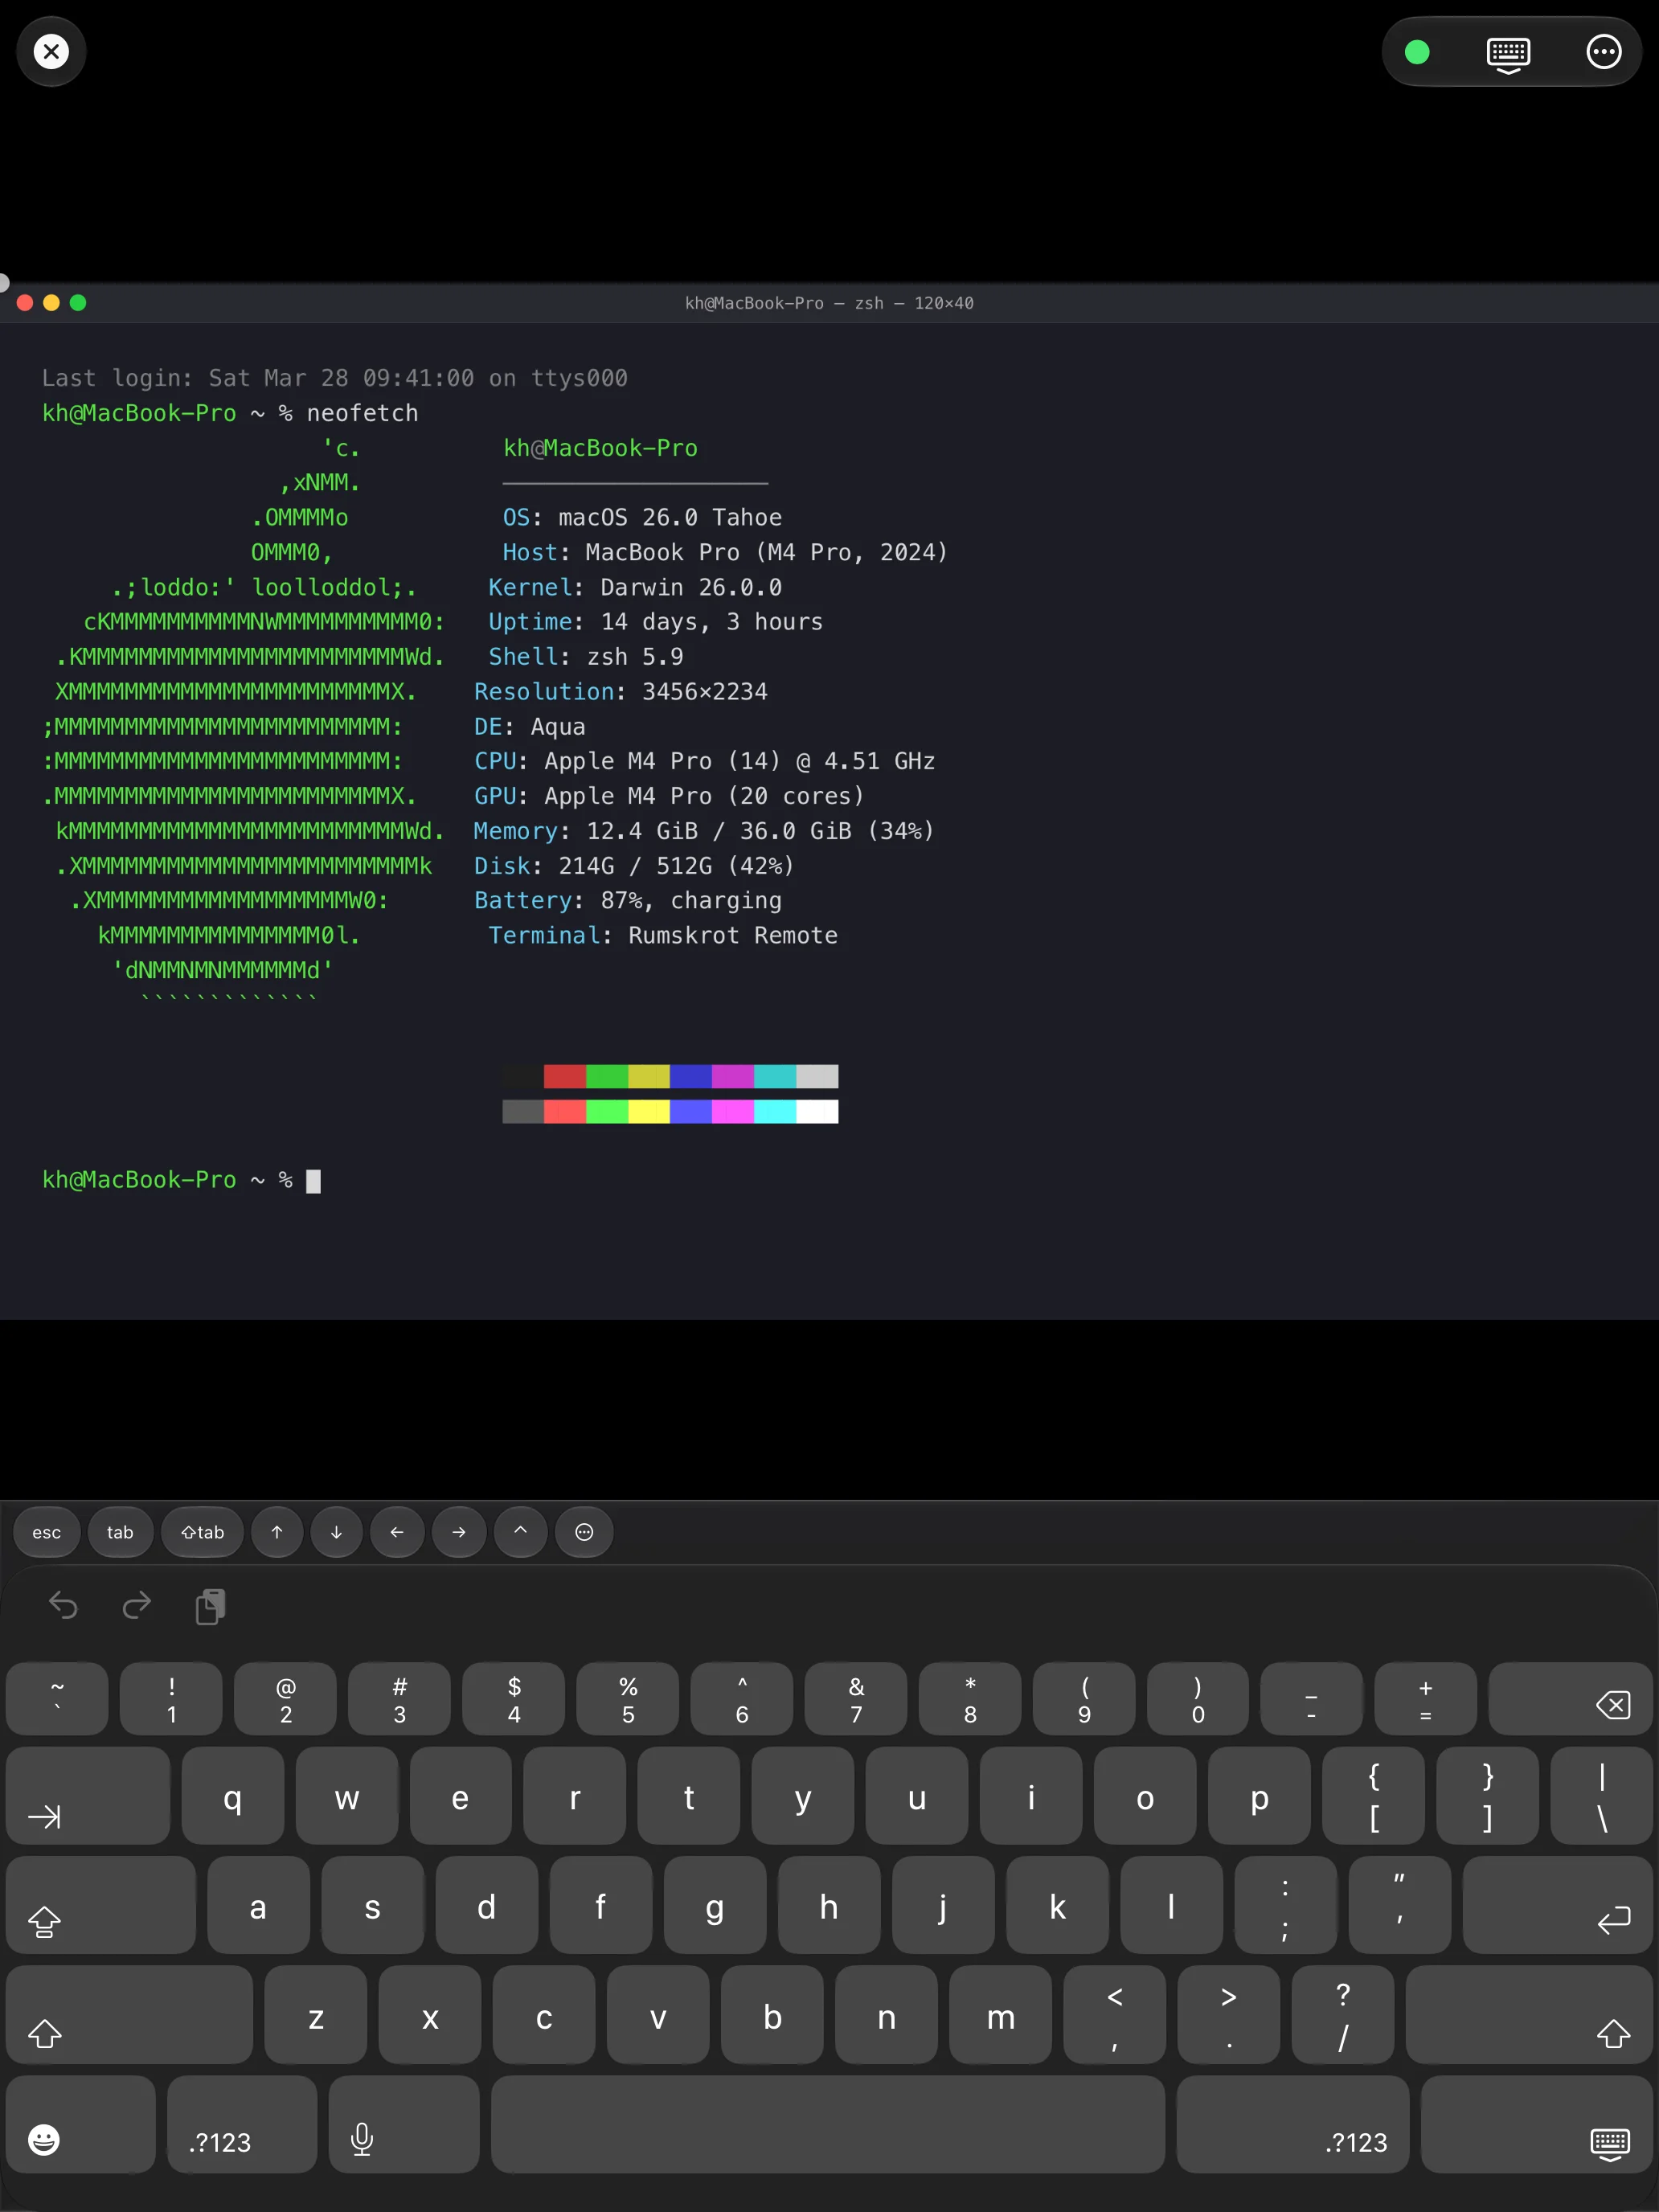Tap the return key
The image size is (1659, 2212).
(1557, 1905)
